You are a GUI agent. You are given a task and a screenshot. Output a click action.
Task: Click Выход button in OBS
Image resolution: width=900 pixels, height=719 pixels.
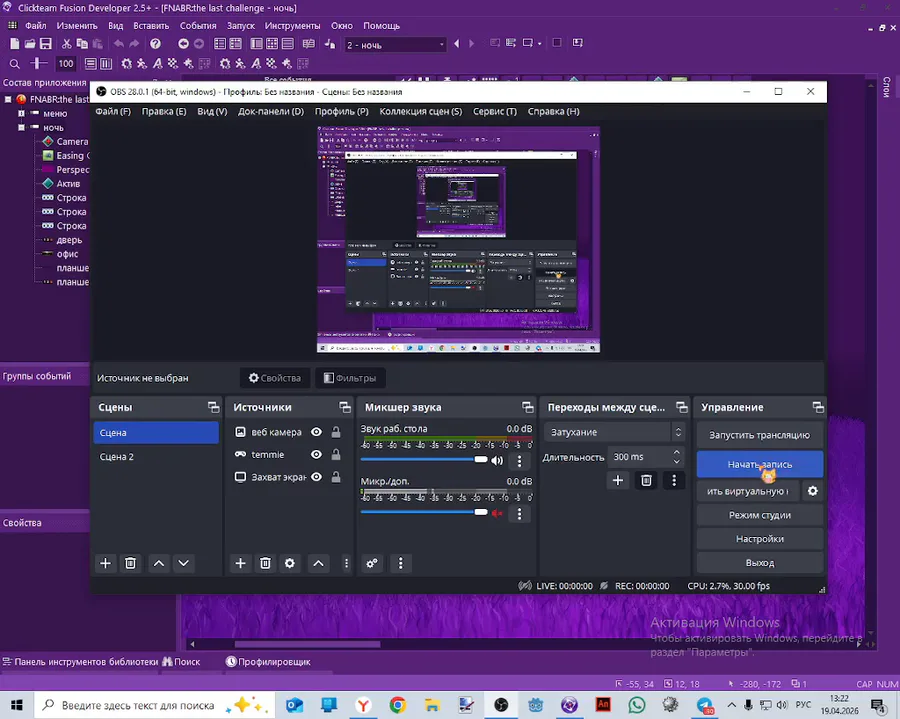[x=759, y=563]
